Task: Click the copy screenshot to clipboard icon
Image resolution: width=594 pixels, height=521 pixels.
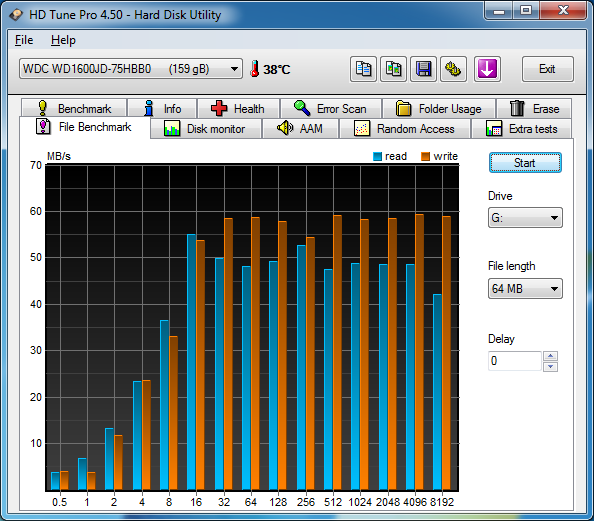Action: [x=393, y=69]
